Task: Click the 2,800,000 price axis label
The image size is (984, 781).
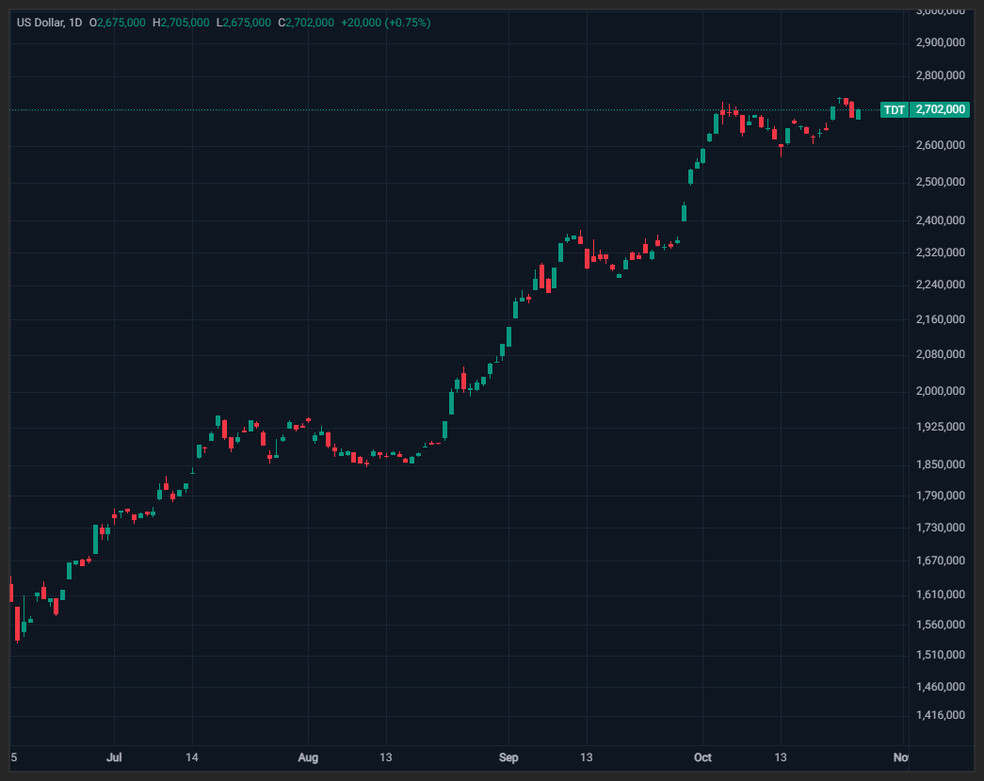Action: point(940,75)
